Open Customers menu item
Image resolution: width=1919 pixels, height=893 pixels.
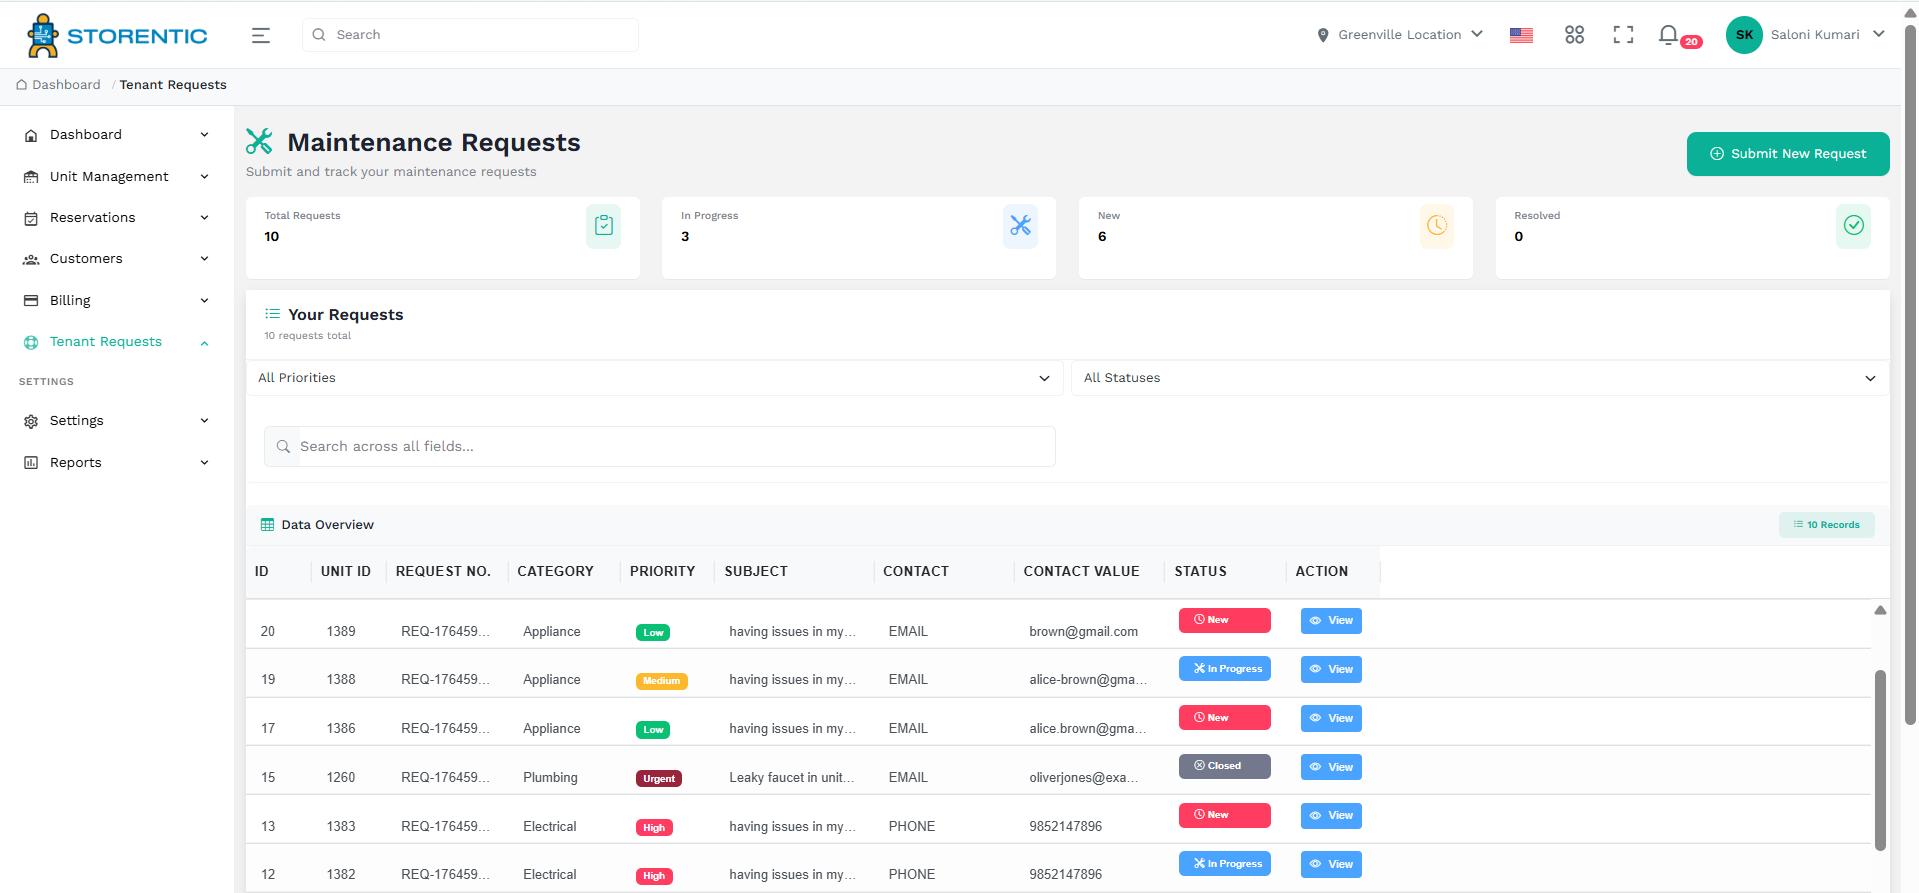click(117, 259)
